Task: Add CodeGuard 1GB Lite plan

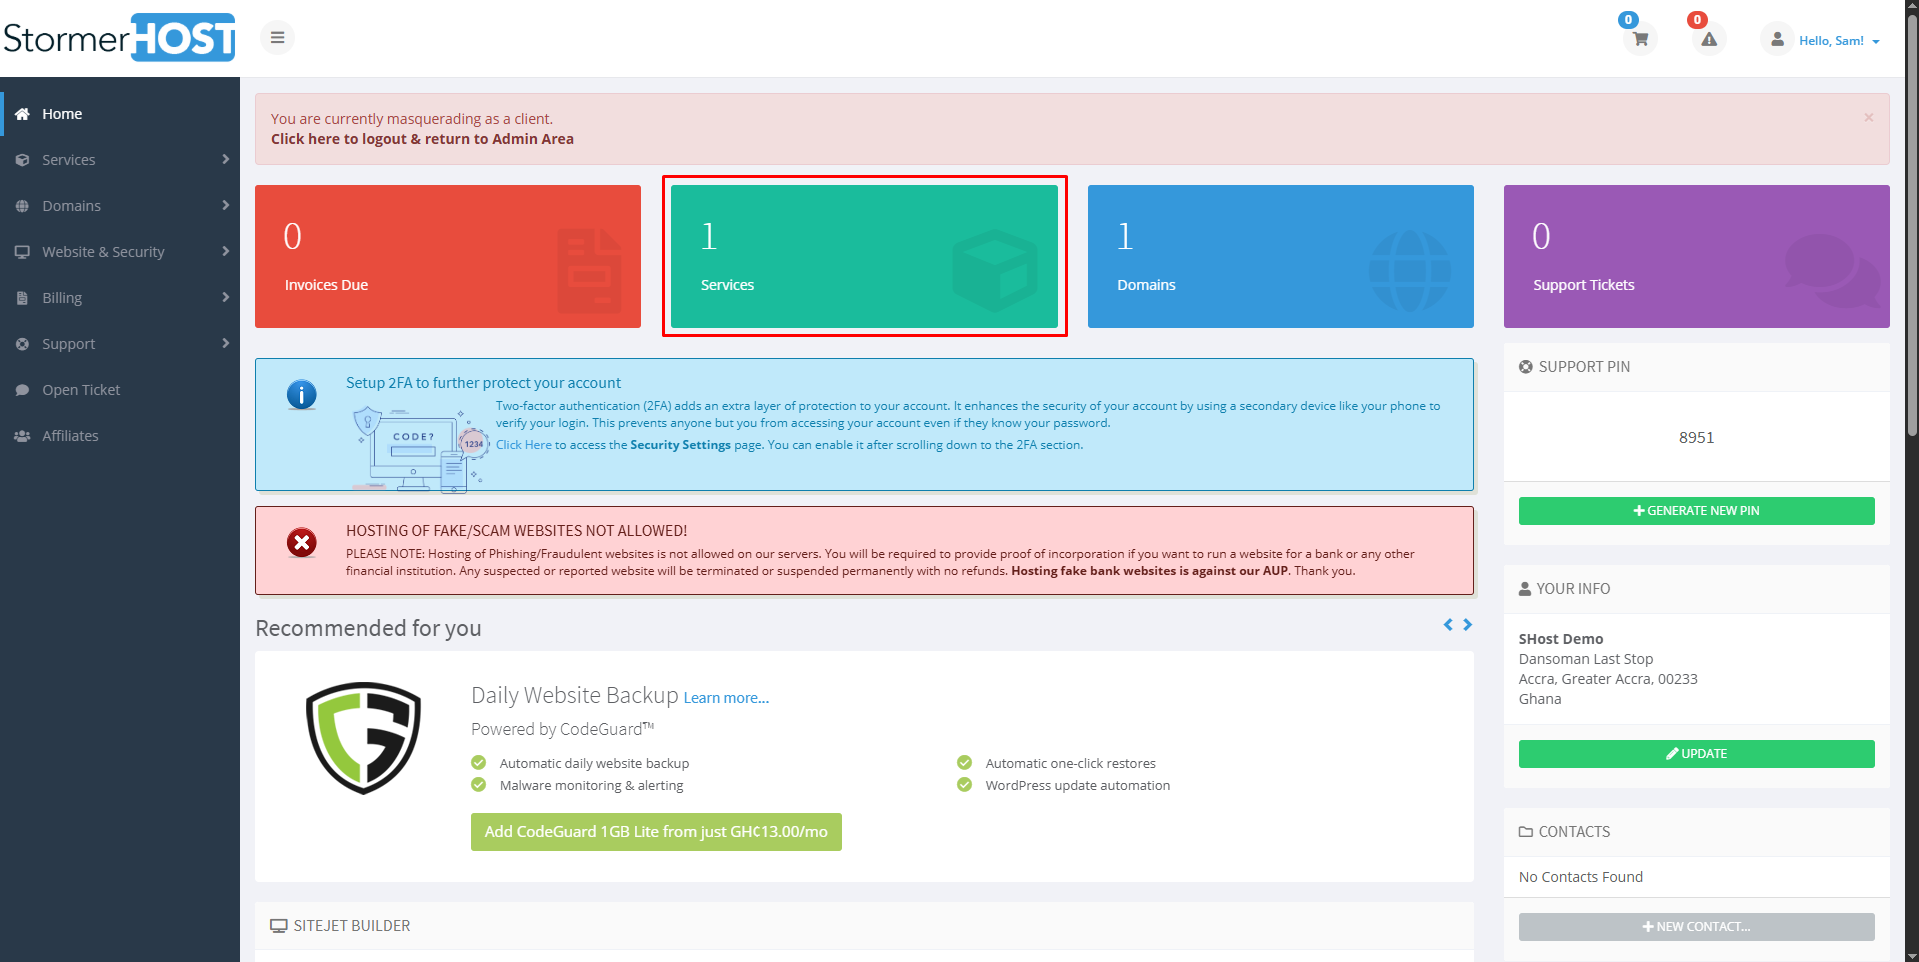Action: 656,832
